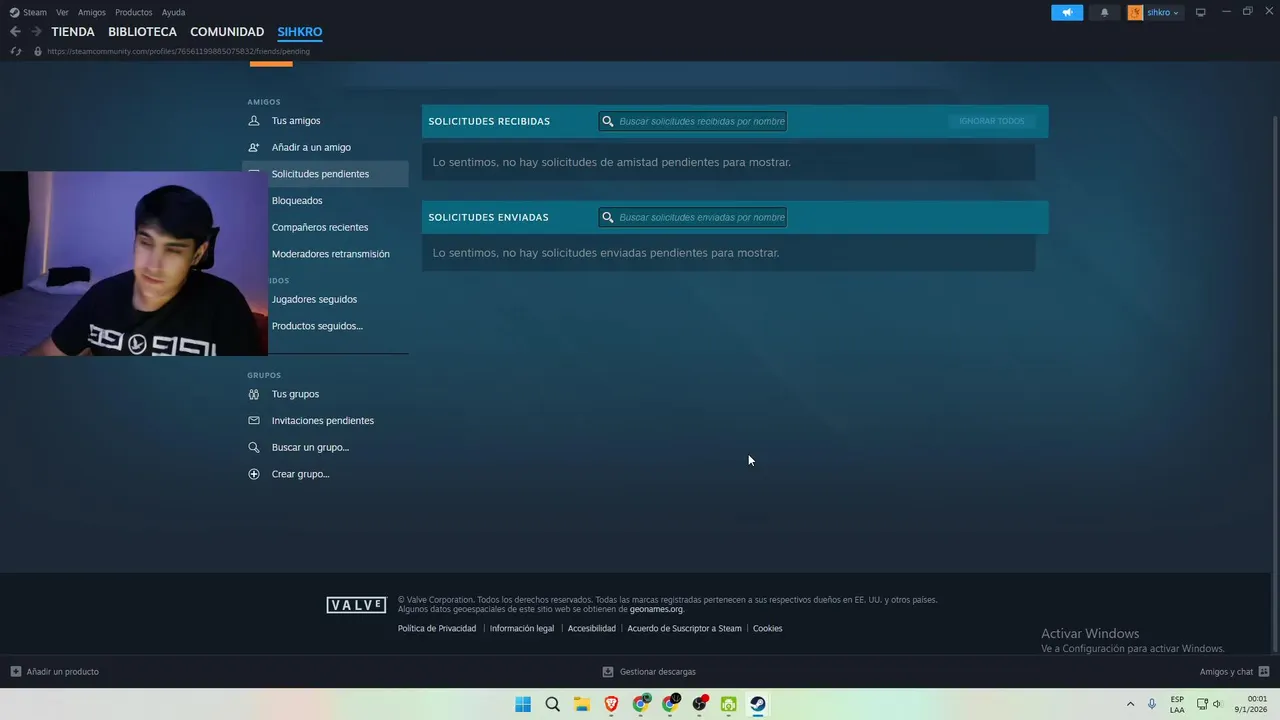Click the Steam icon in the taskbar
The image size is (1280, 720).
[759, 704]
